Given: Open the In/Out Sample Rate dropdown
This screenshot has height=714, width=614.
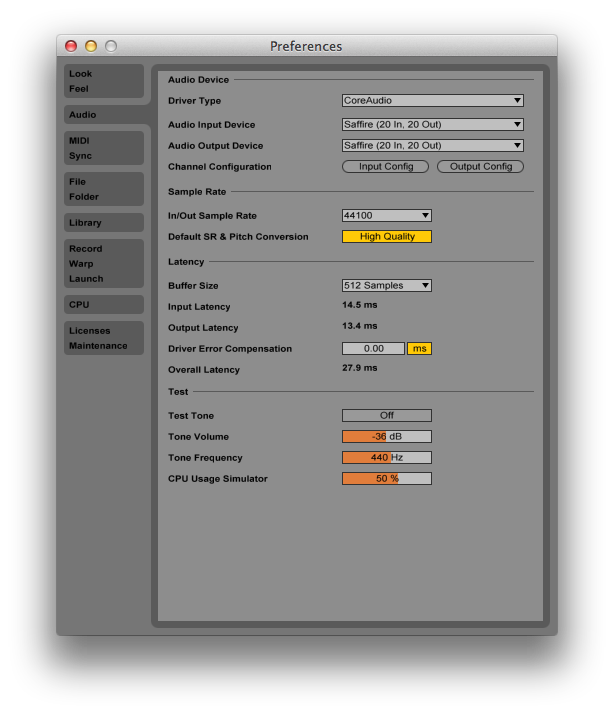Looking at the screenshot, I should click(x=387, y=215).
